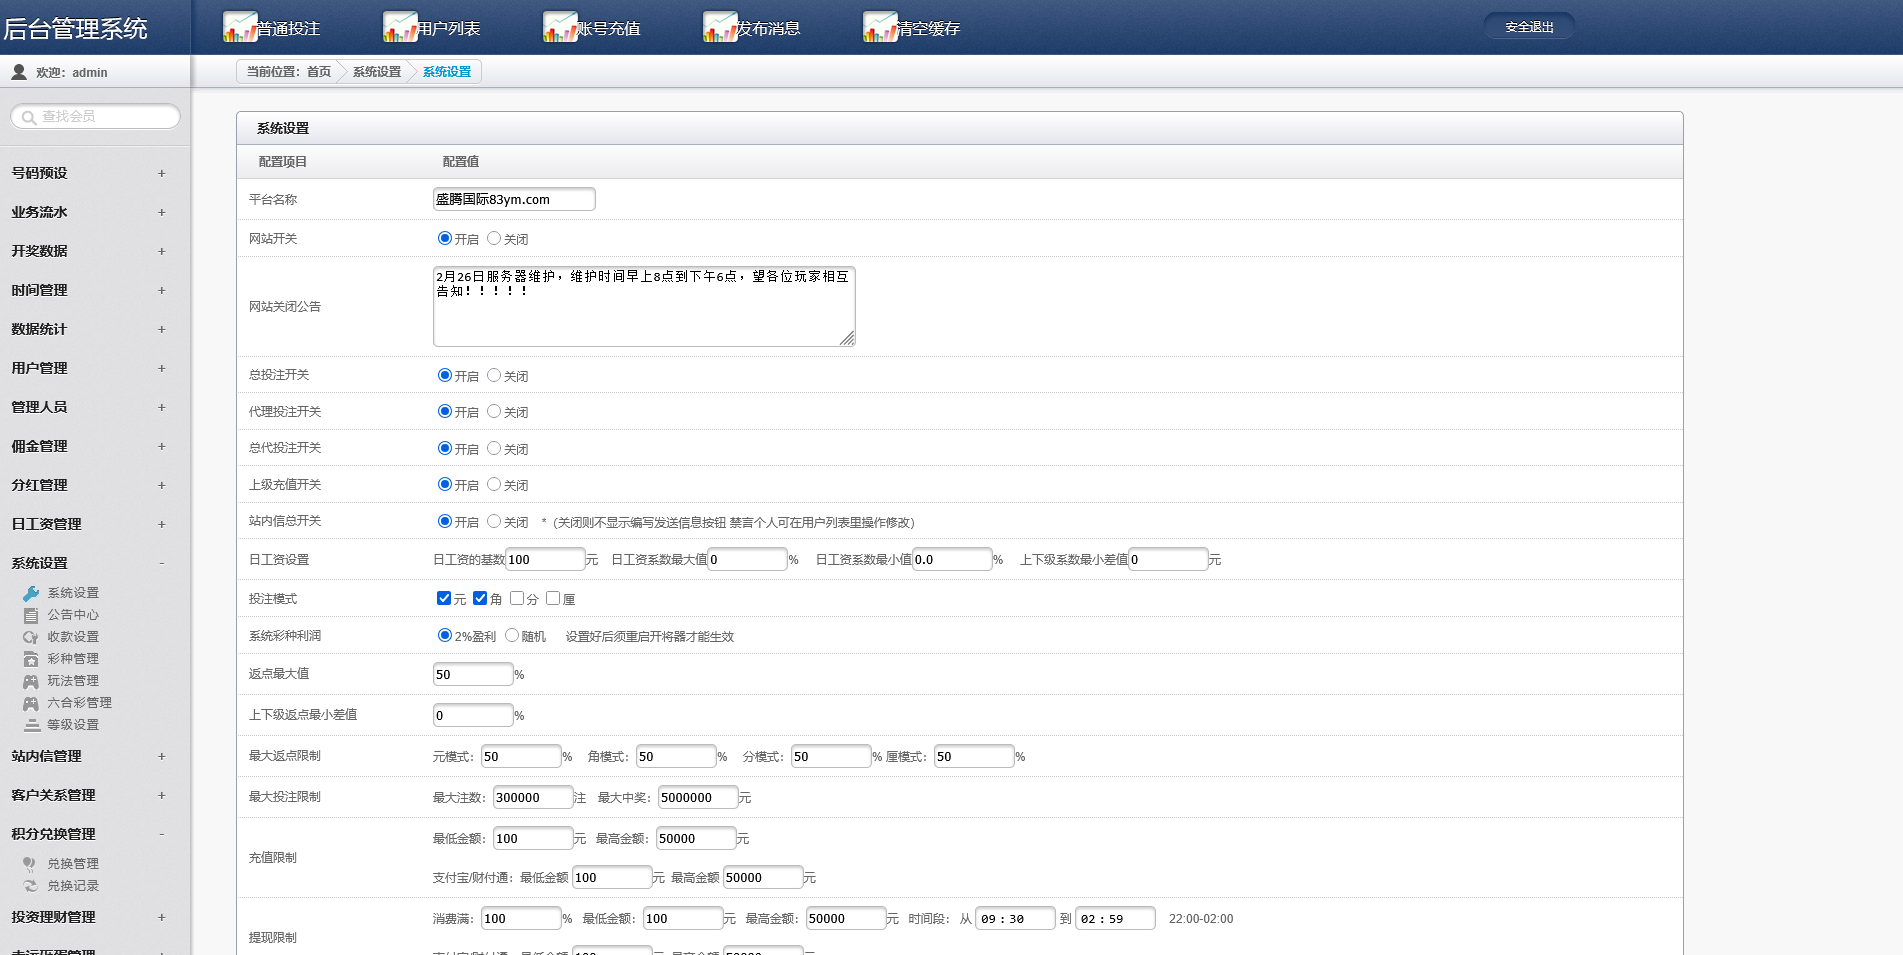The width and height of the screenshot is (1903, 955).
Task: Click the 发布消息 chart icon
Action: [720, 27]
